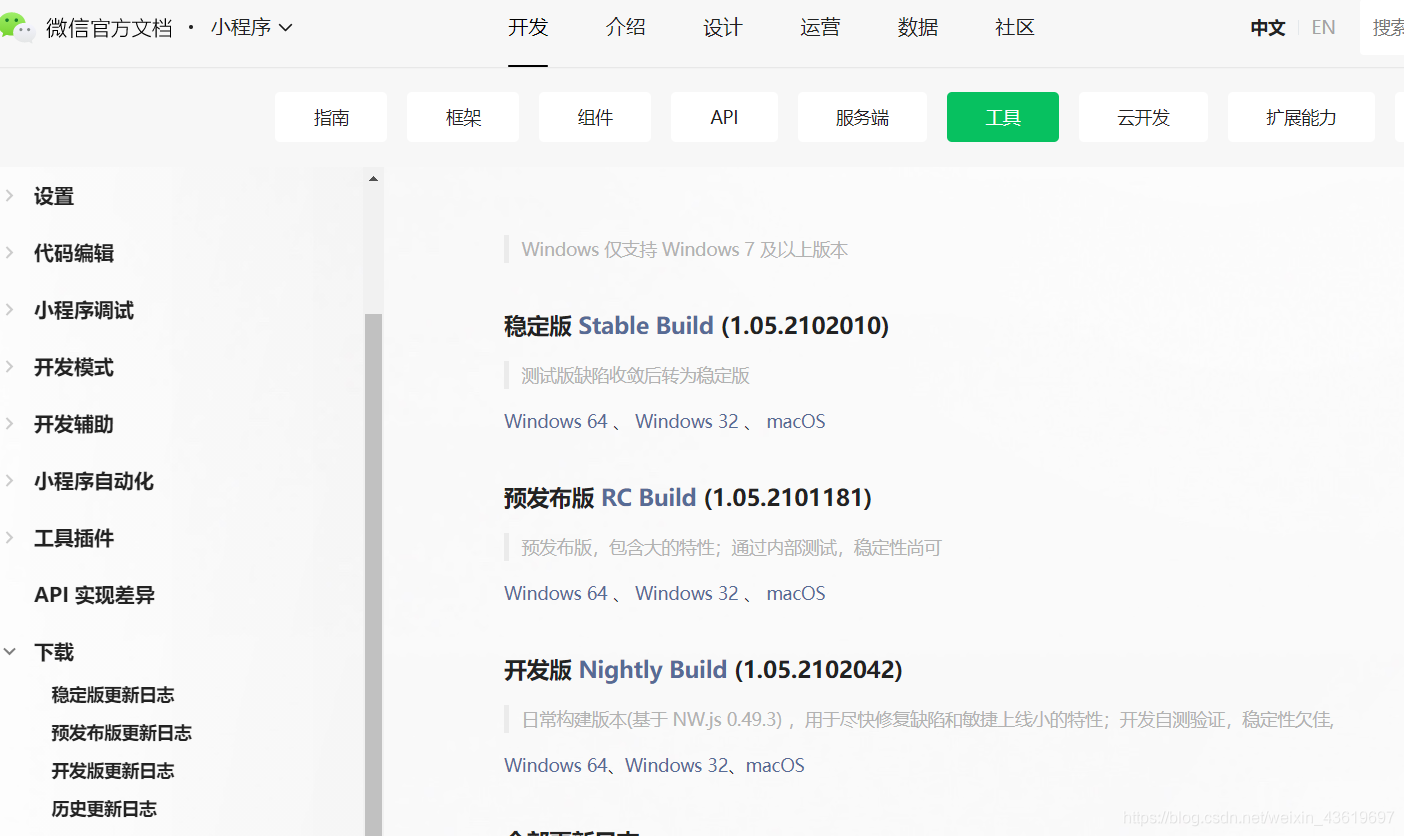Open the Nightly Build heading link

pyautogui.click(x=653, y=670)
